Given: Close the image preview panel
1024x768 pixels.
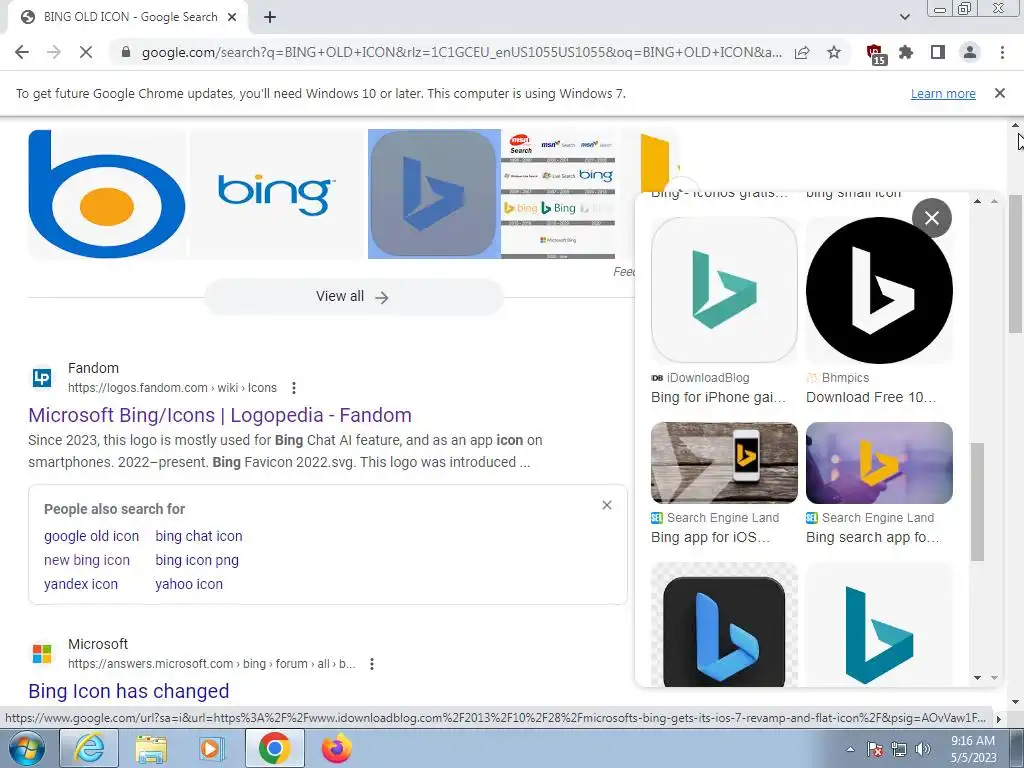Looking at the screenshot, I should tap(932, 217).
